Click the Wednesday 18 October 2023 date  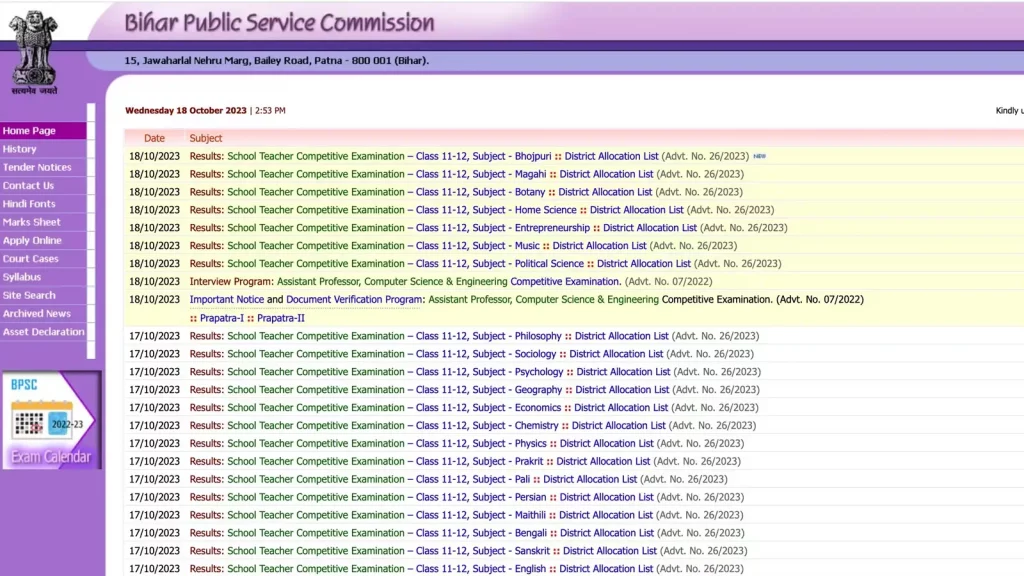(186, 110)
